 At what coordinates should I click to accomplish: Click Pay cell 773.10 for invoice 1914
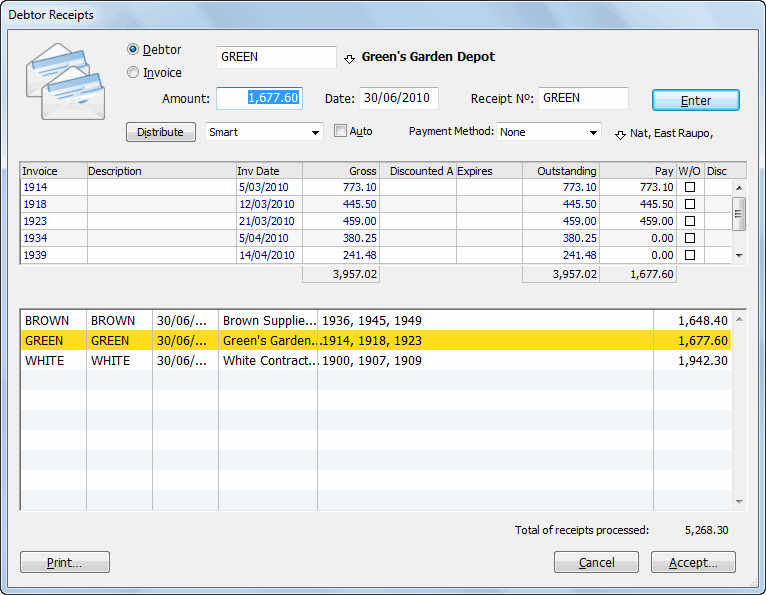pos(638,187)
